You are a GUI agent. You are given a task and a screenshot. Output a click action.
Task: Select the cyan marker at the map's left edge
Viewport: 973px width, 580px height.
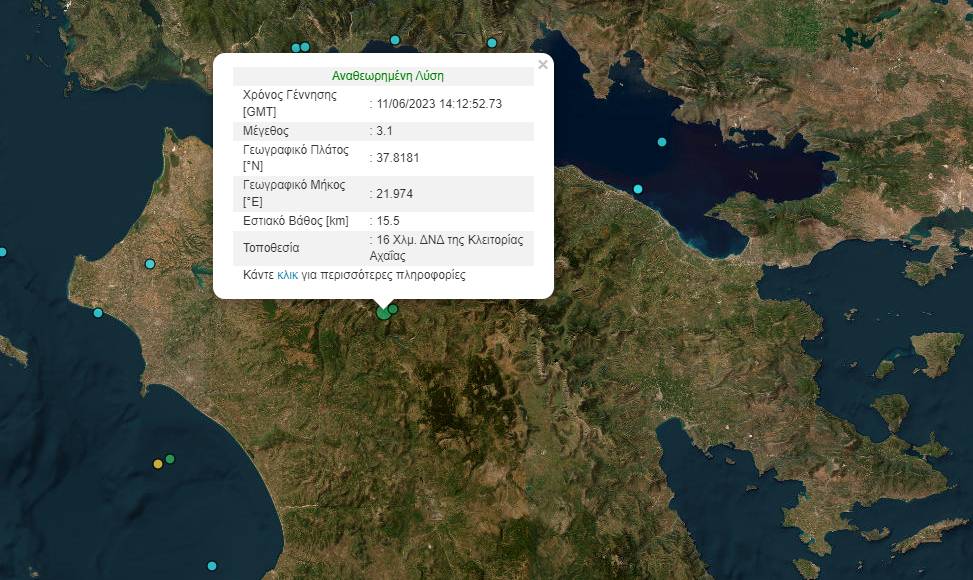3,252
